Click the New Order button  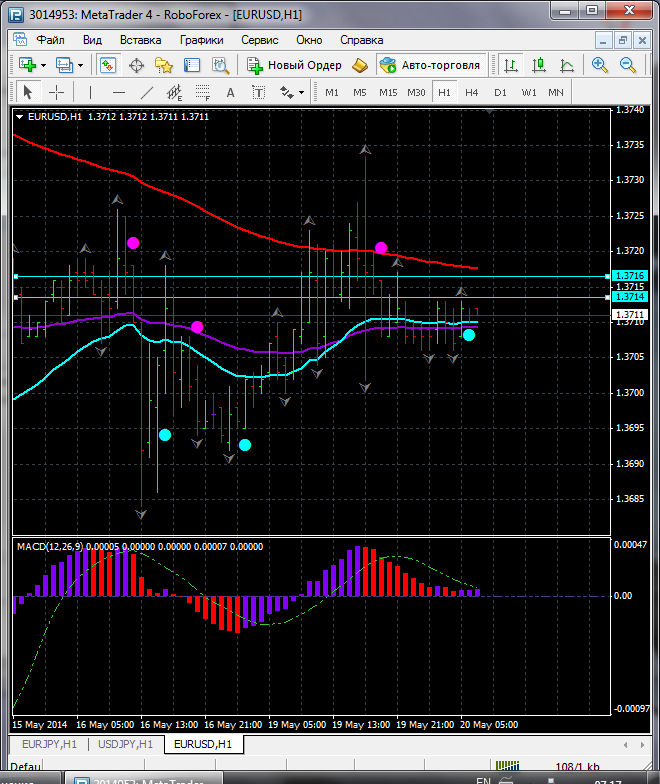pos(295,65)
